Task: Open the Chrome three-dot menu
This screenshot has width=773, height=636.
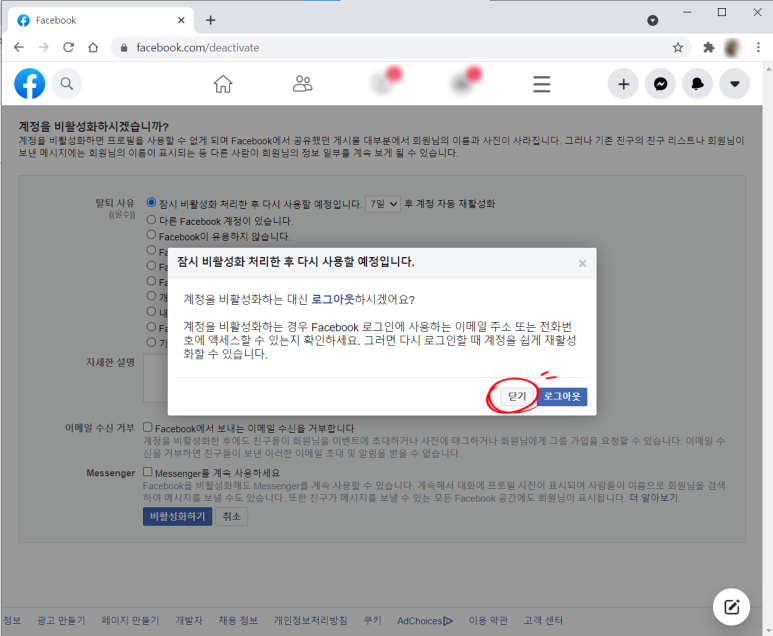Action: coord(758,47)
